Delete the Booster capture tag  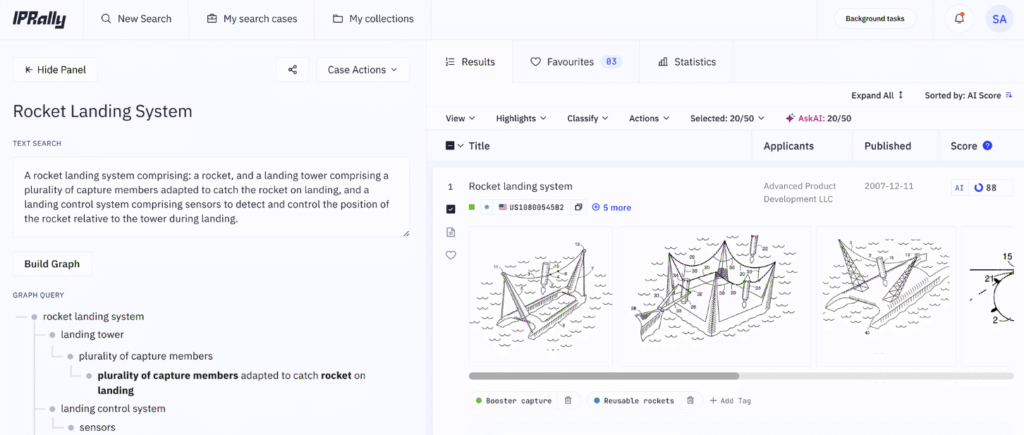568,401
